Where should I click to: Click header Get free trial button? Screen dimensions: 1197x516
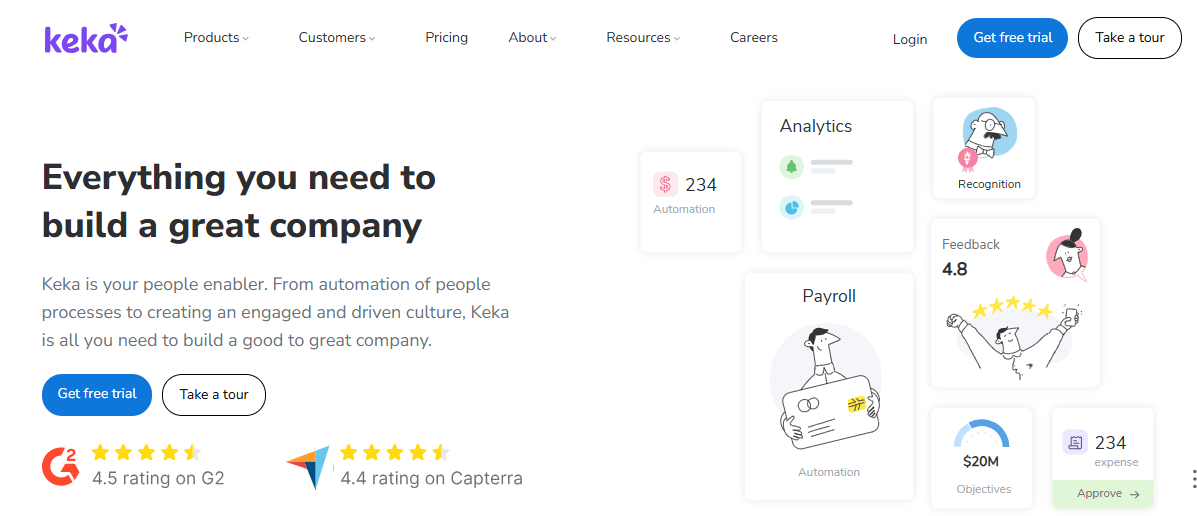click(x=1012, y=38)
